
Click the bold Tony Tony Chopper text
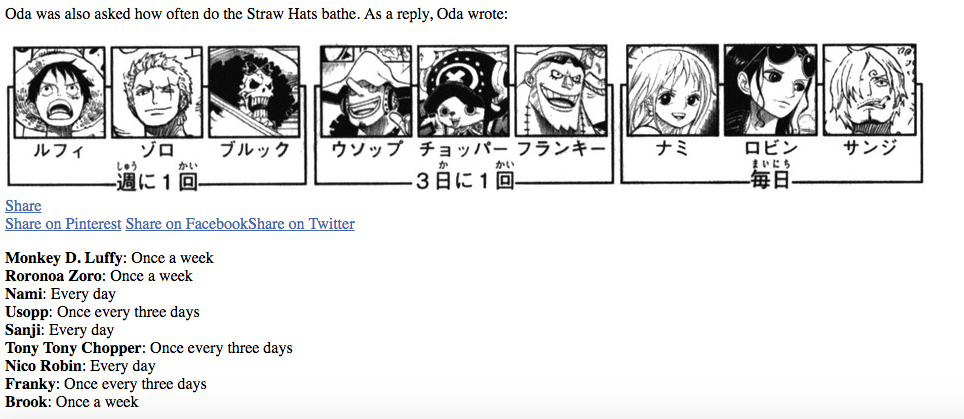click(74, 348)
